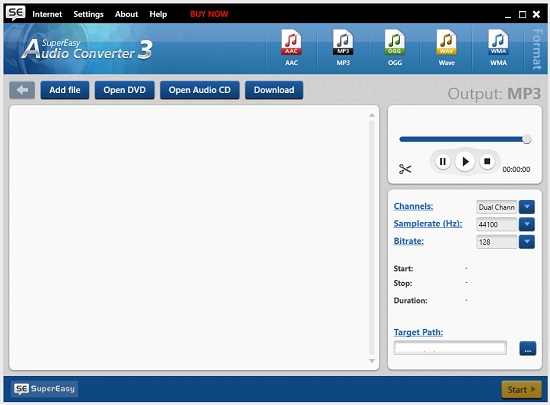
Task: Select the AAC output format icon
Action: point(291,47)
